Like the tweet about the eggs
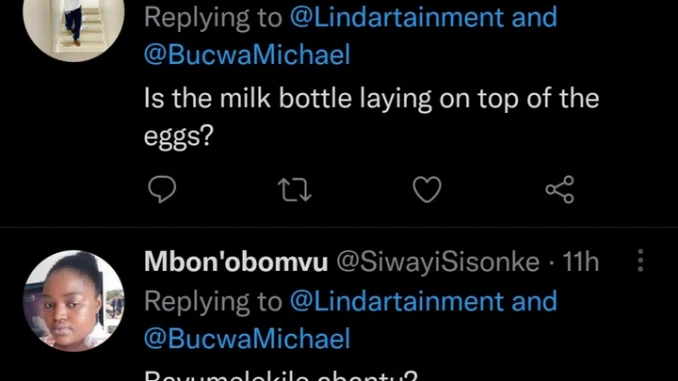Viewport: 678px width, 381px height. coord(427,189)
